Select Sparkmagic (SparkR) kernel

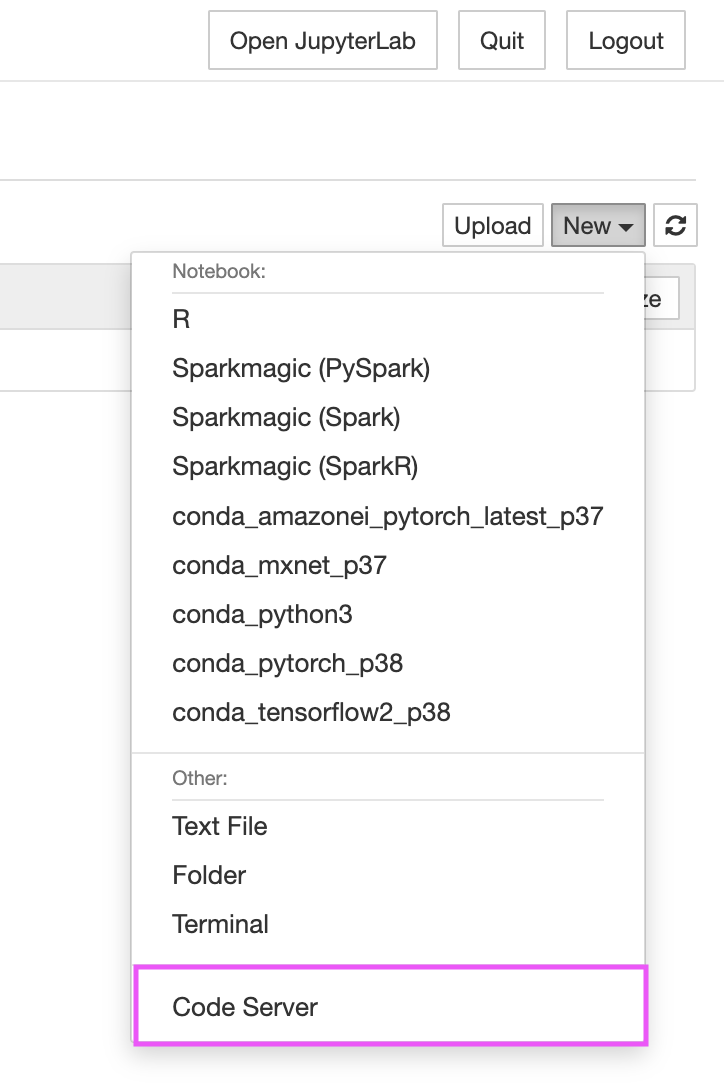click(388, 467)
